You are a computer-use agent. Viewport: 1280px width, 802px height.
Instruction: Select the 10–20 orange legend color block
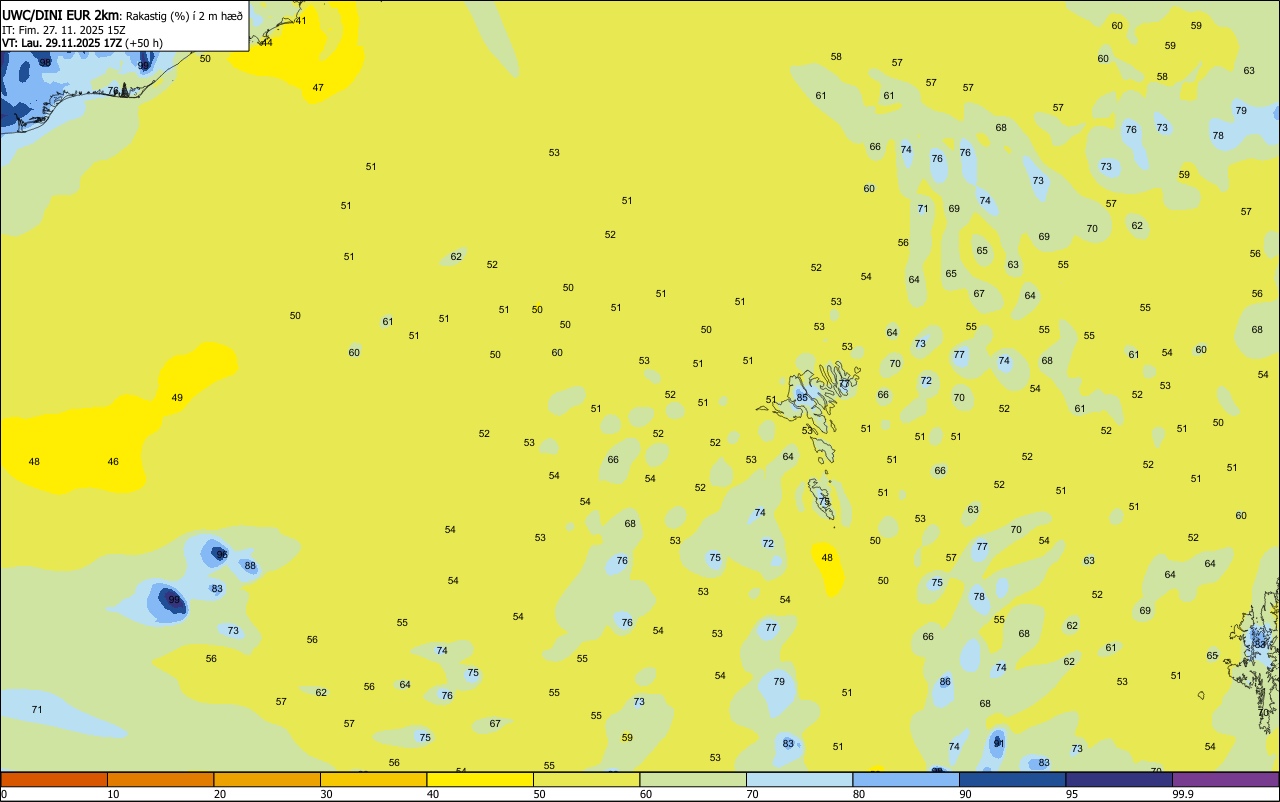(160, 779)
